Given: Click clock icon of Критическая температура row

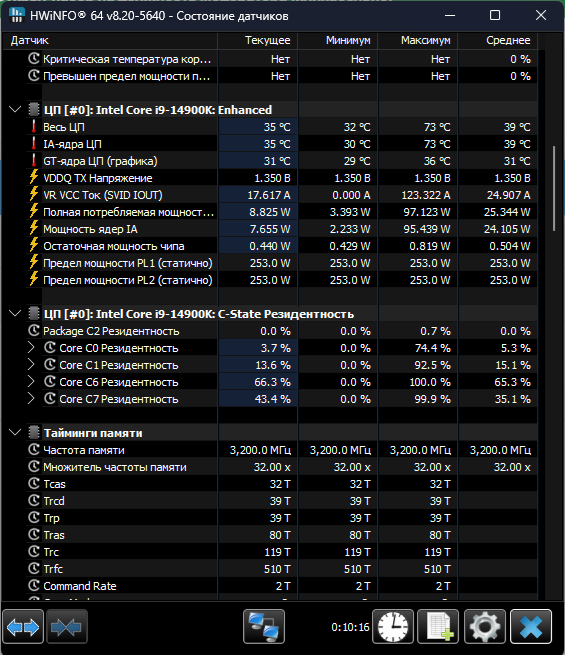Looking at the screenshot, I should (34, 59).
